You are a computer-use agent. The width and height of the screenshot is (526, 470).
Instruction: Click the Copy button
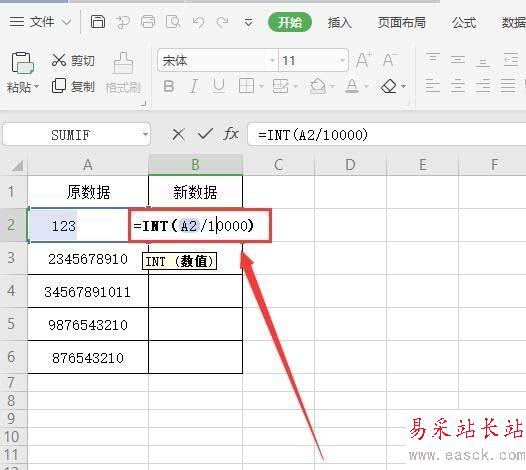(x=73, y=86)
